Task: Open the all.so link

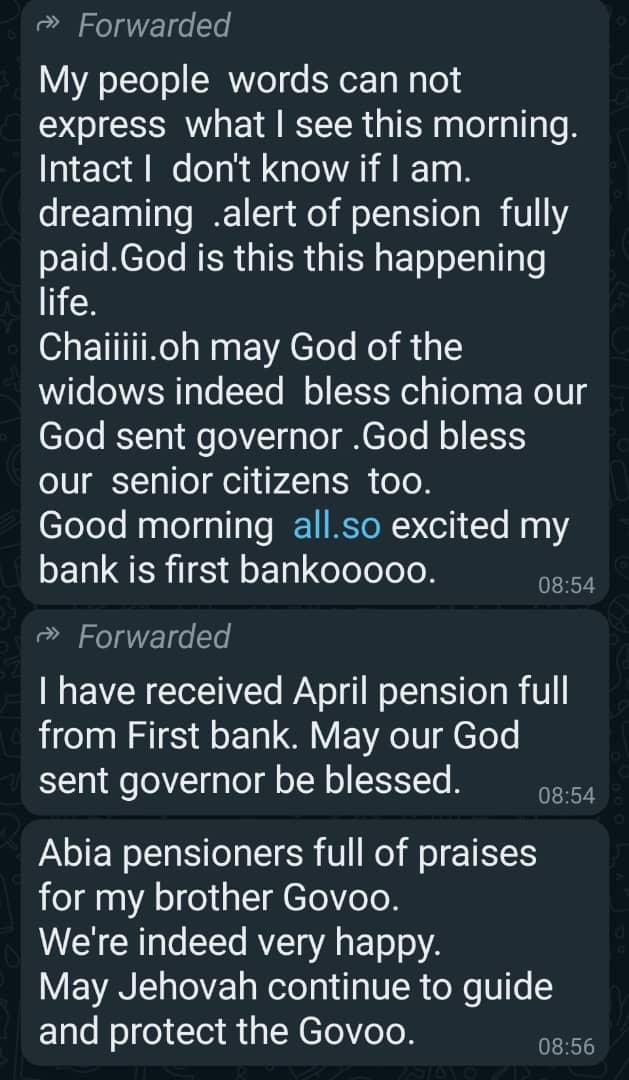Action: tap(337, 526)
